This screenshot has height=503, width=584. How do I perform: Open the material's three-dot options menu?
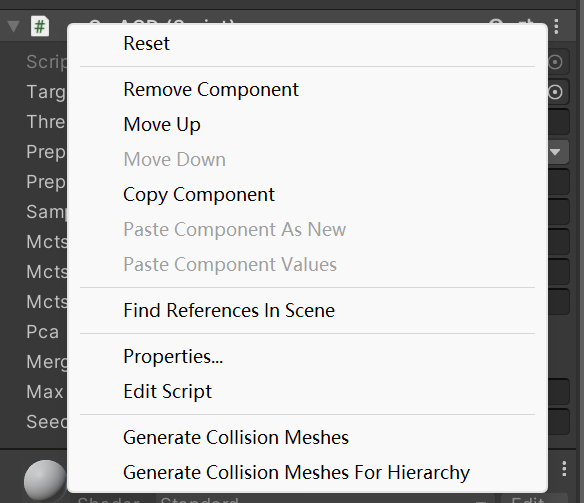[x=564, y=469]
